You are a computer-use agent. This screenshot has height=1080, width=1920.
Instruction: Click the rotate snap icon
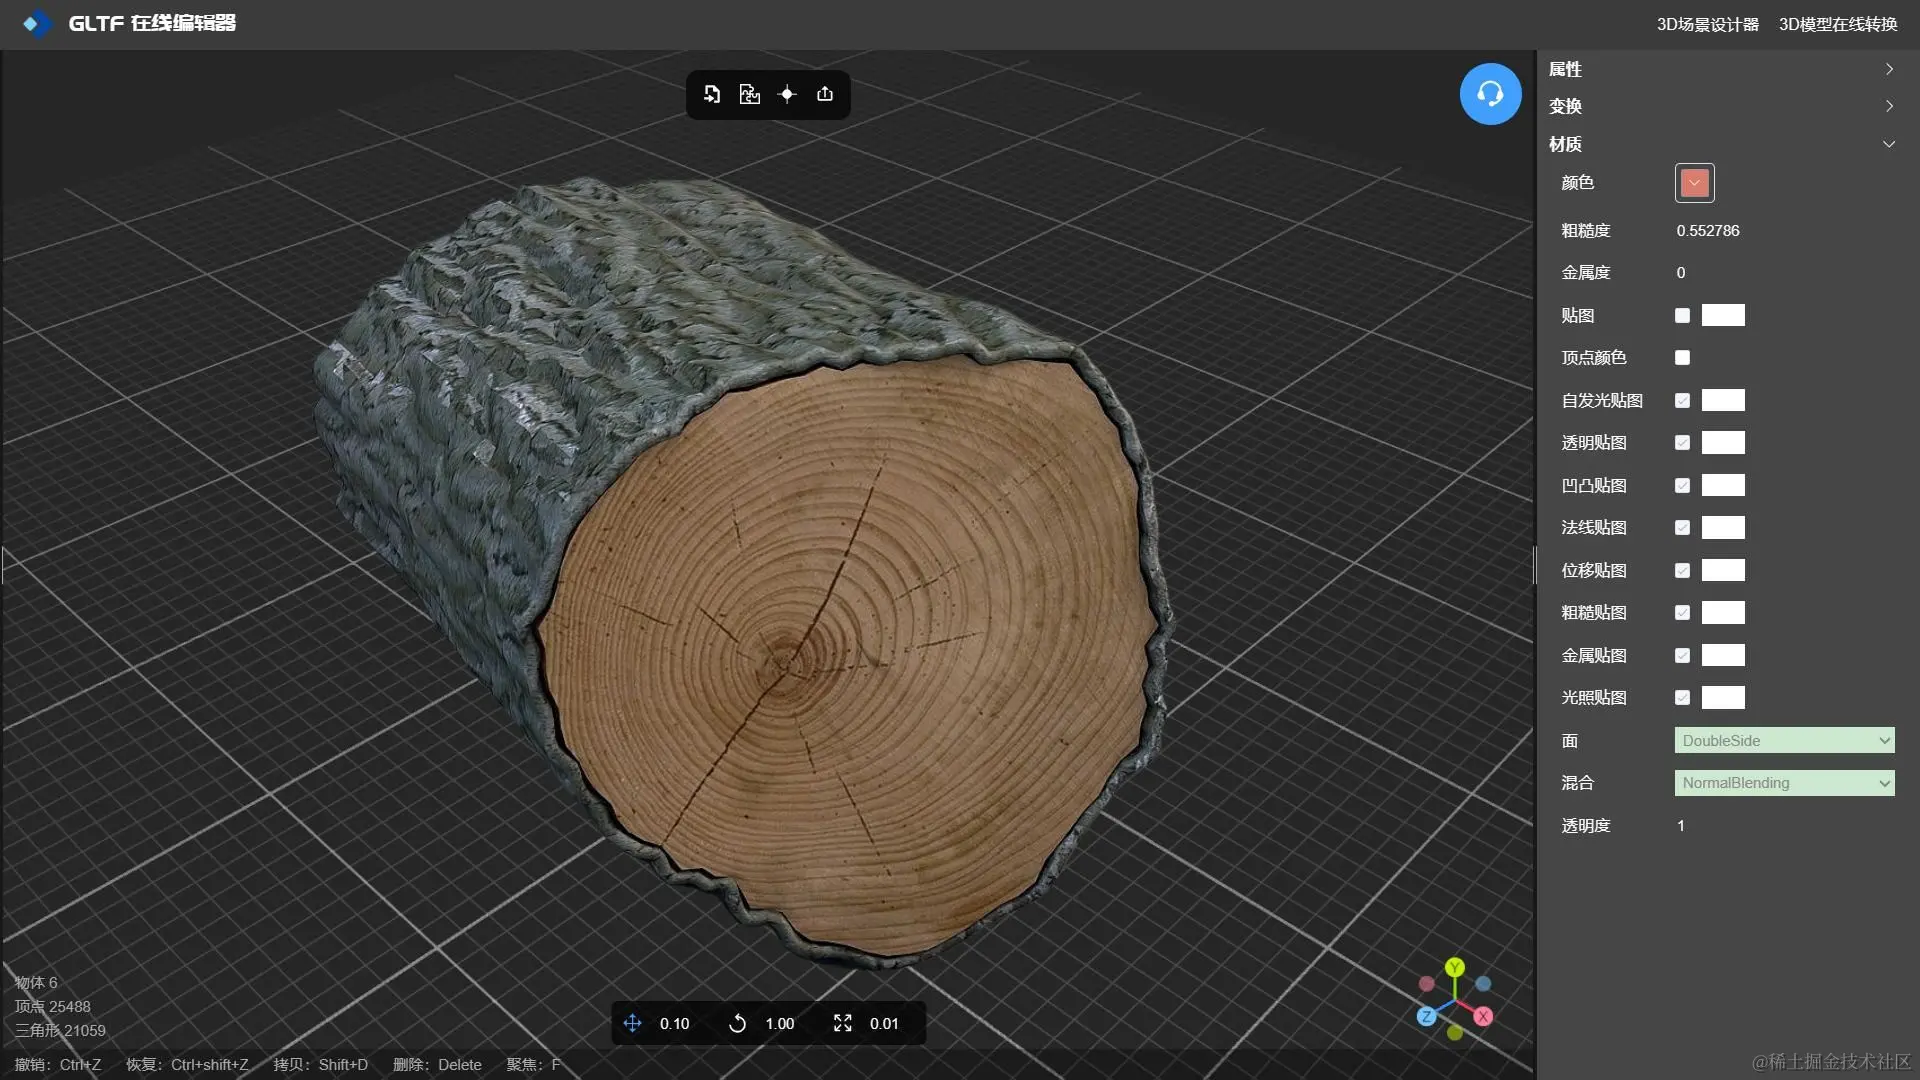pyautogui.click(x=738, y=1023)
